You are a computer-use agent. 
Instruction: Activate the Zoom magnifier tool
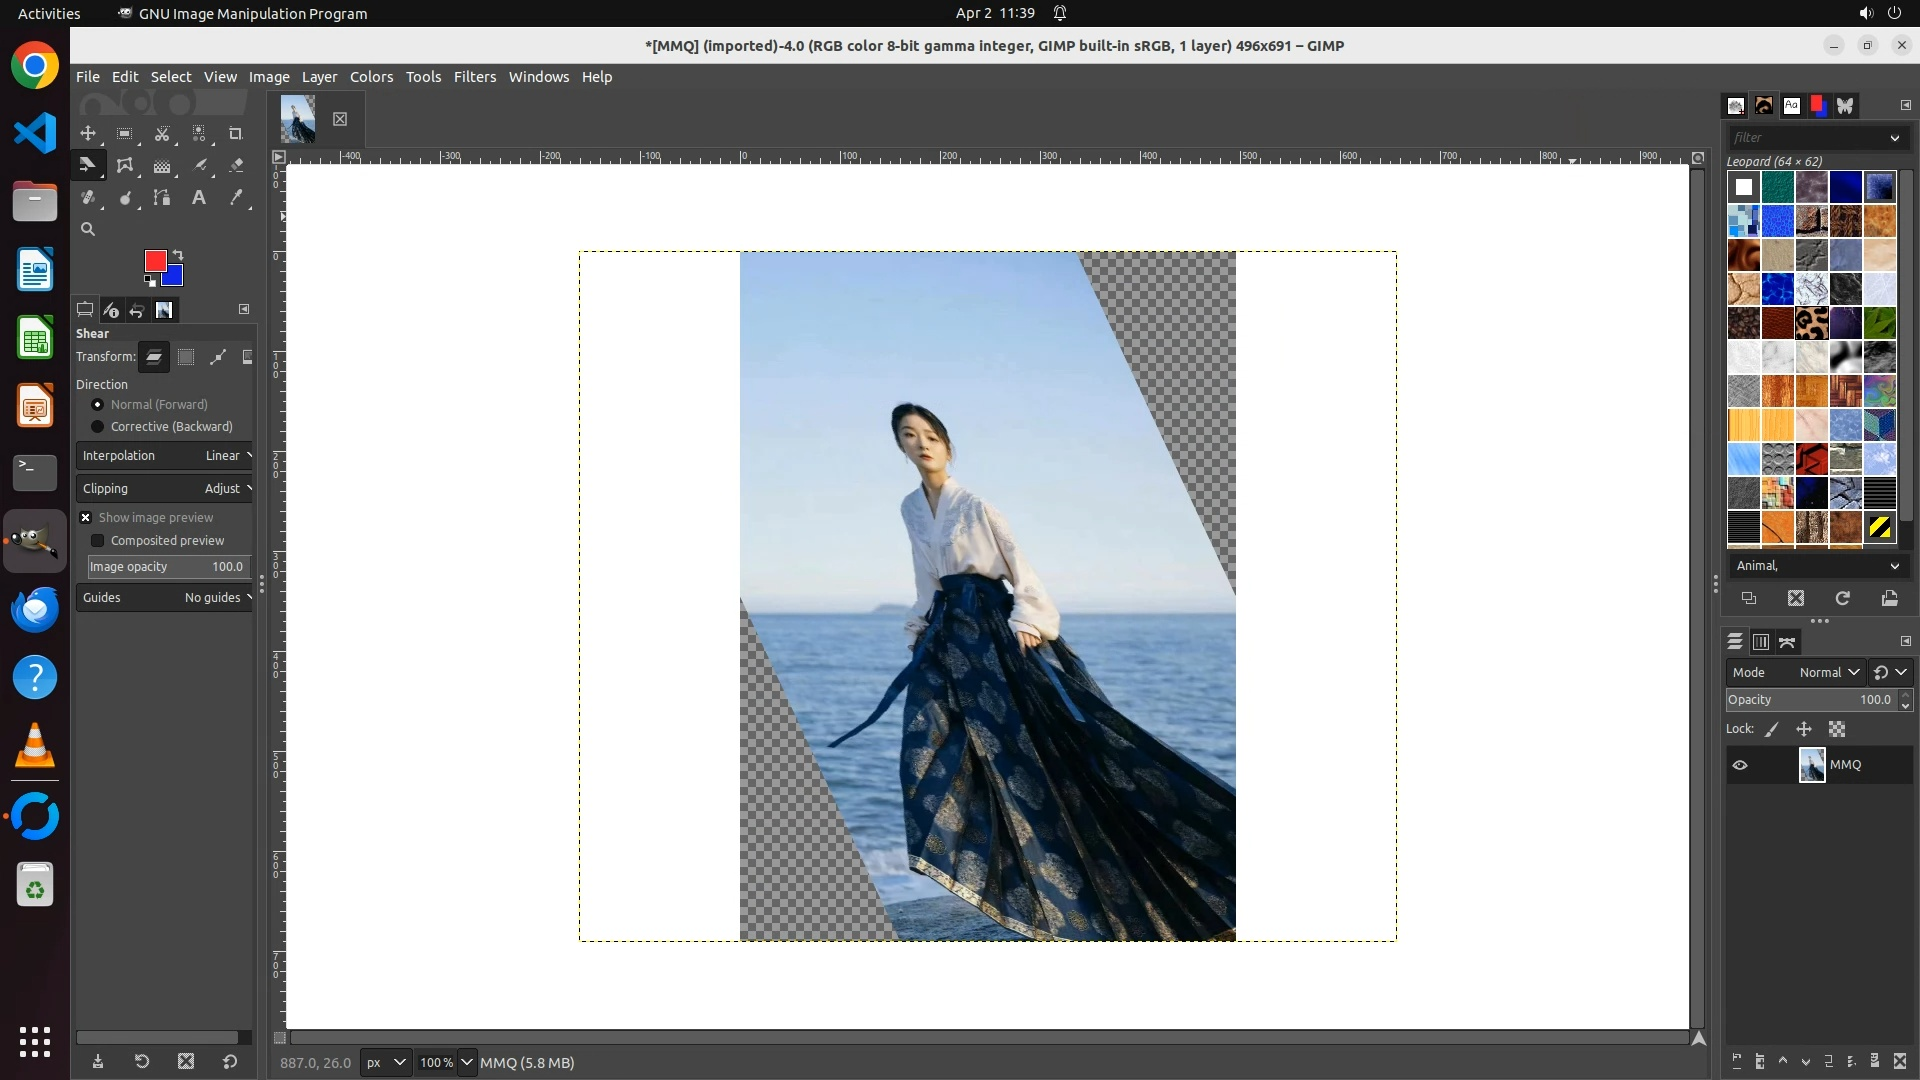point(88,229)
